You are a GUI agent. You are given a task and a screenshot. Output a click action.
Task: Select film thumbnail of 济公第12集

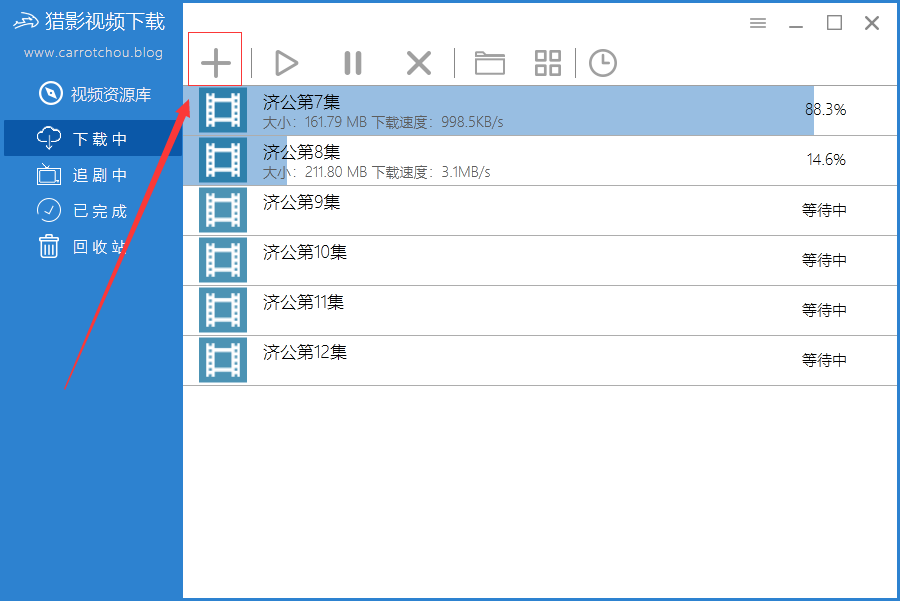click(223, 360)
